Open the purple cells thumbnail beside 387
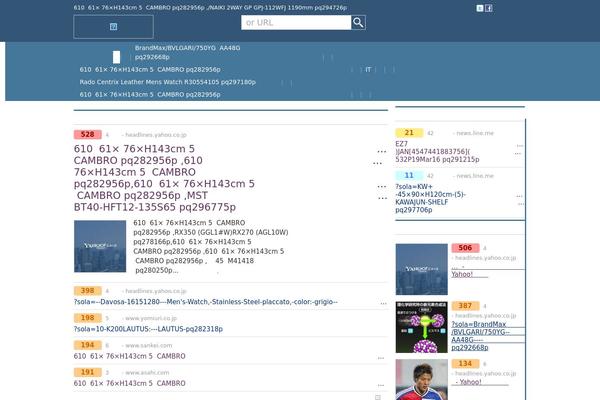Screen dimensions: 600x400 pos(422,327)
